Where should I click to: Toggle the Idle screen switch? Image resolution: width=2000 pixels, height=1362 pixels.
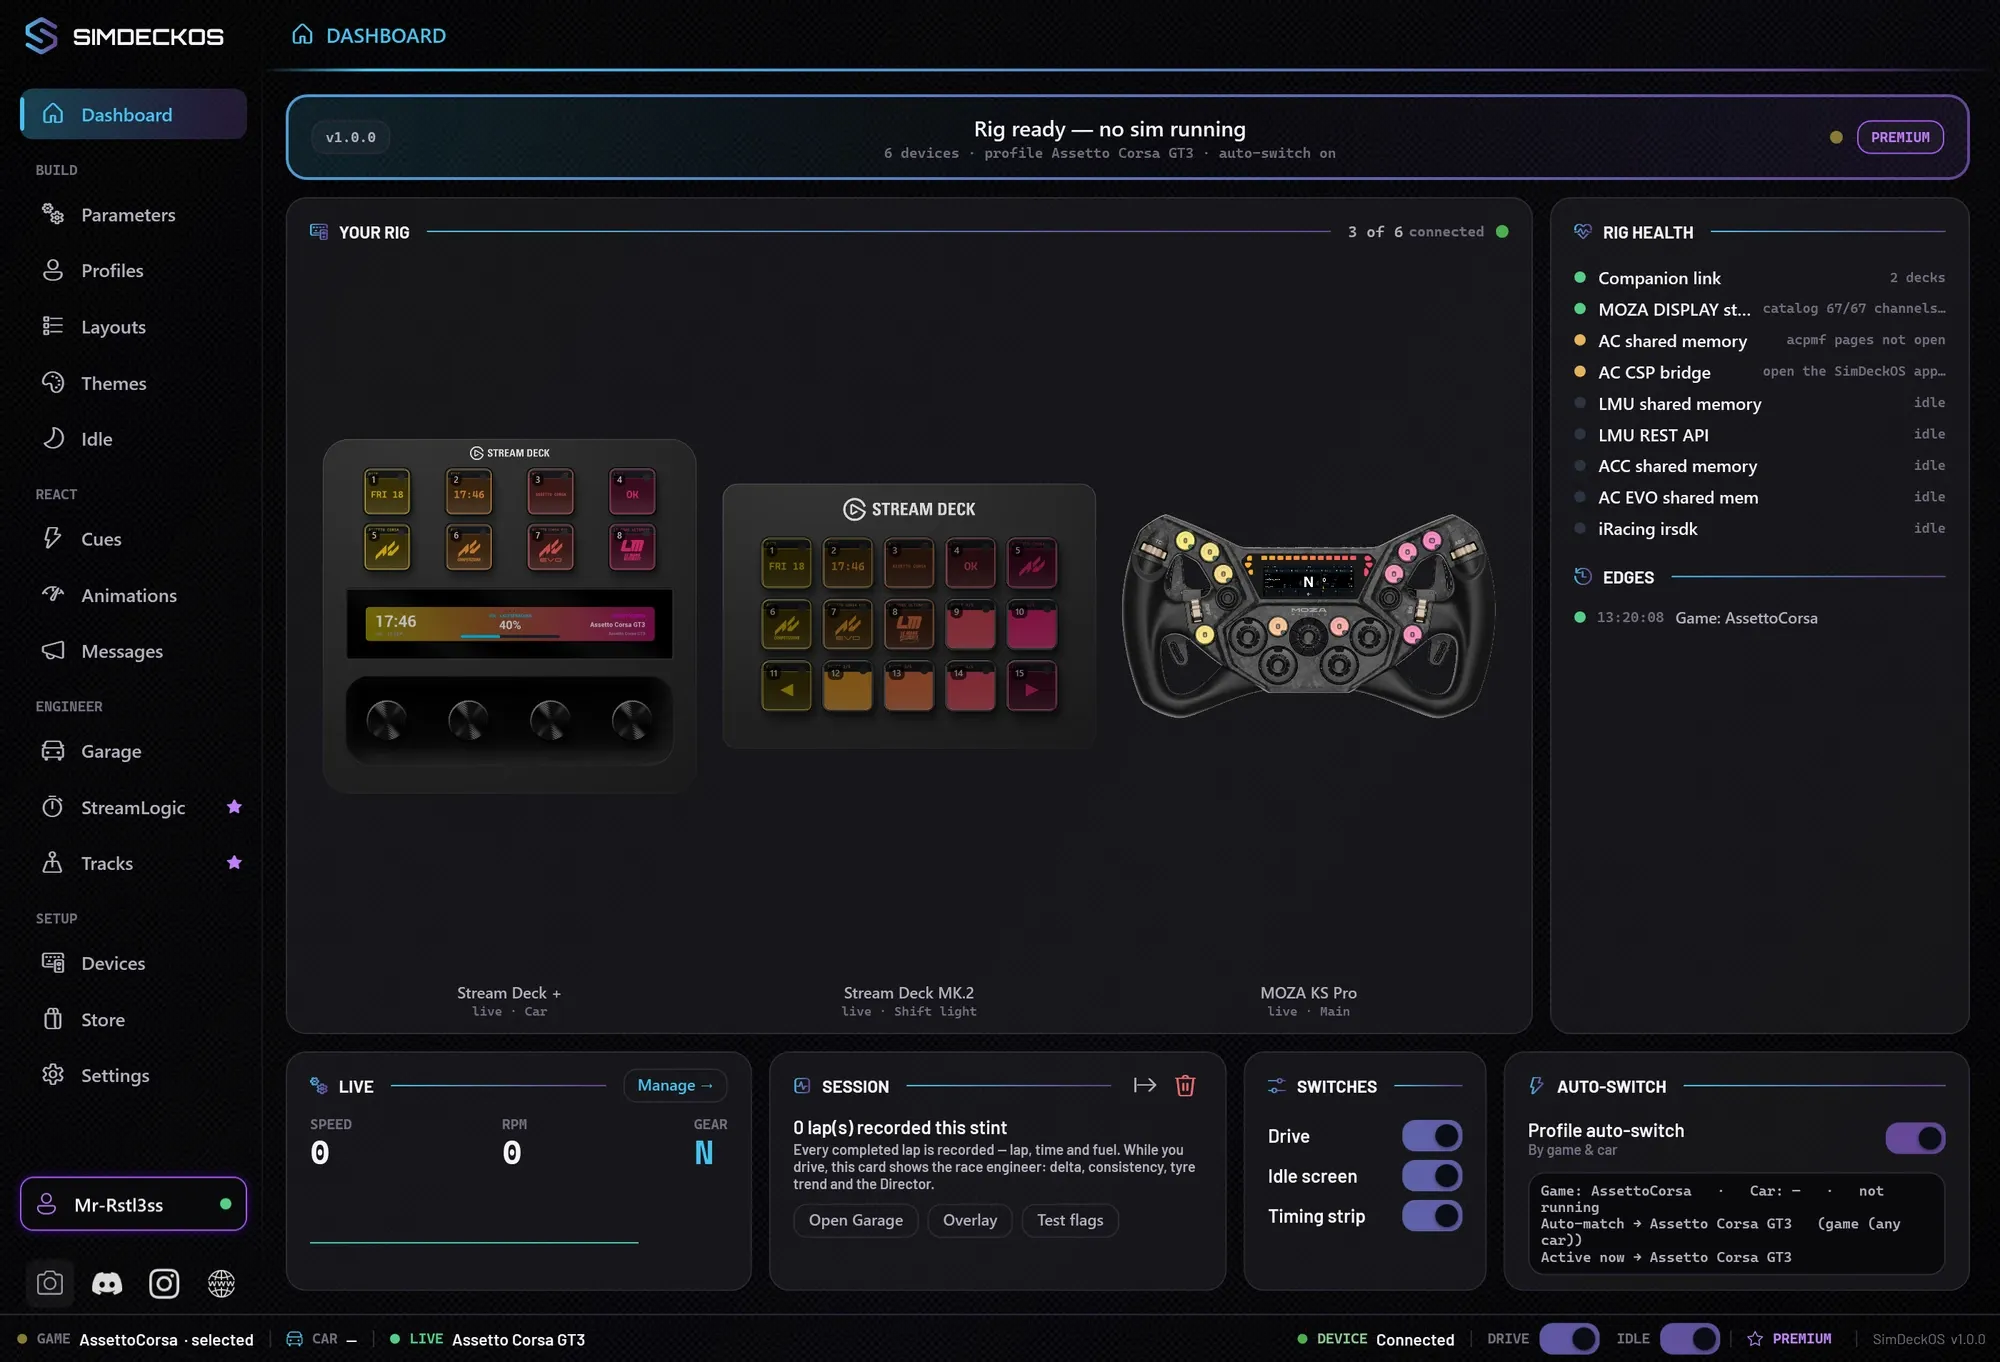click(1432, 1176)
